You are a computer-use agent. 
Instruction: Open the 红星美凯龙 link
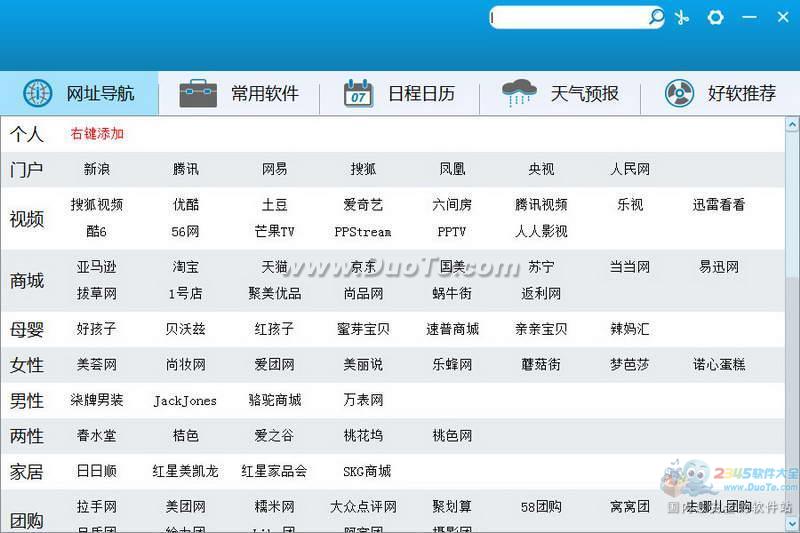point(185,471)
